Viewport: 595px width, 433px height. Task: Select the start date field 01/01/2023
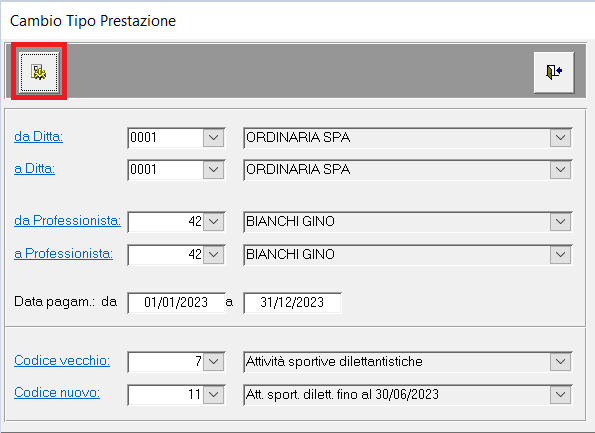[x=176, y=302]
